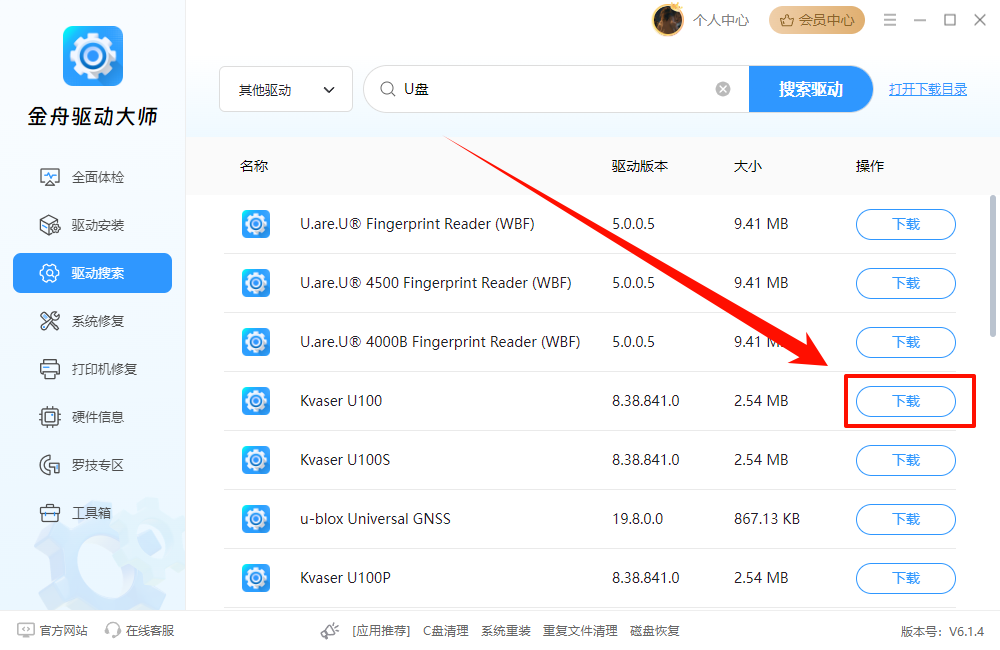
Task: Click the 搜索驱动 search button
Action: pyautogui.click(x=811, y=89)
